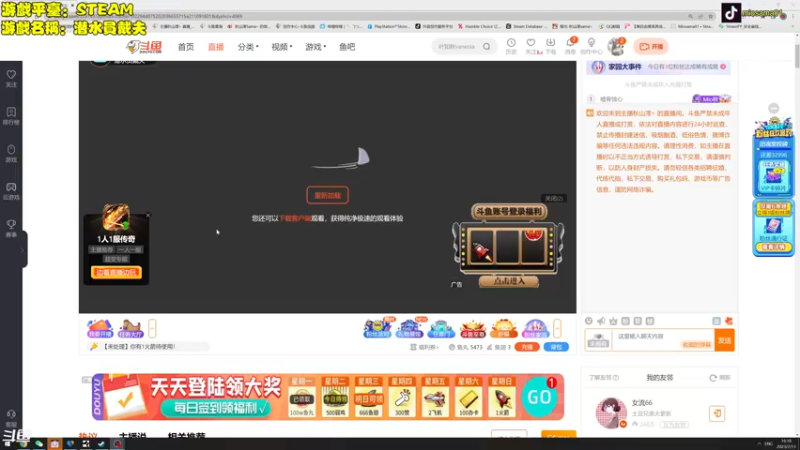This screenshot has height=450, width=800.
Task: Expand the 视频 video dropdown
Action: pos(282,47)
